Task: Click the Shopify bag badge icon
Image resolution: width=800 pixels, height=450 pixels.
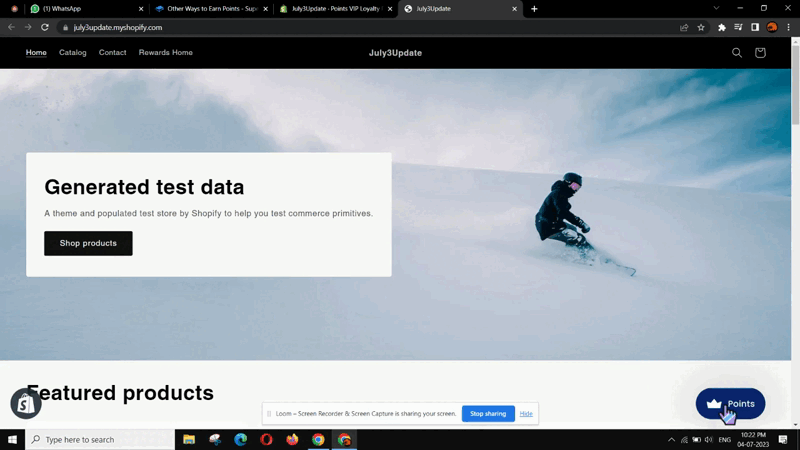Action: point(25,403)
